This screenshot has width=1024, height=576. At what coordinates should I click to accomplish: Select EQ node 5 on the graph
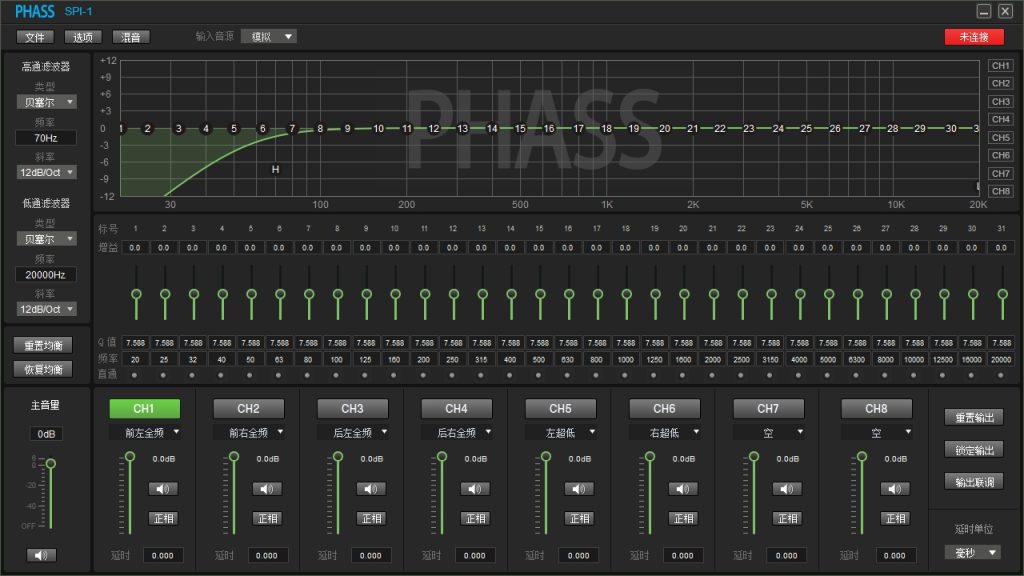tap(234, 129)
